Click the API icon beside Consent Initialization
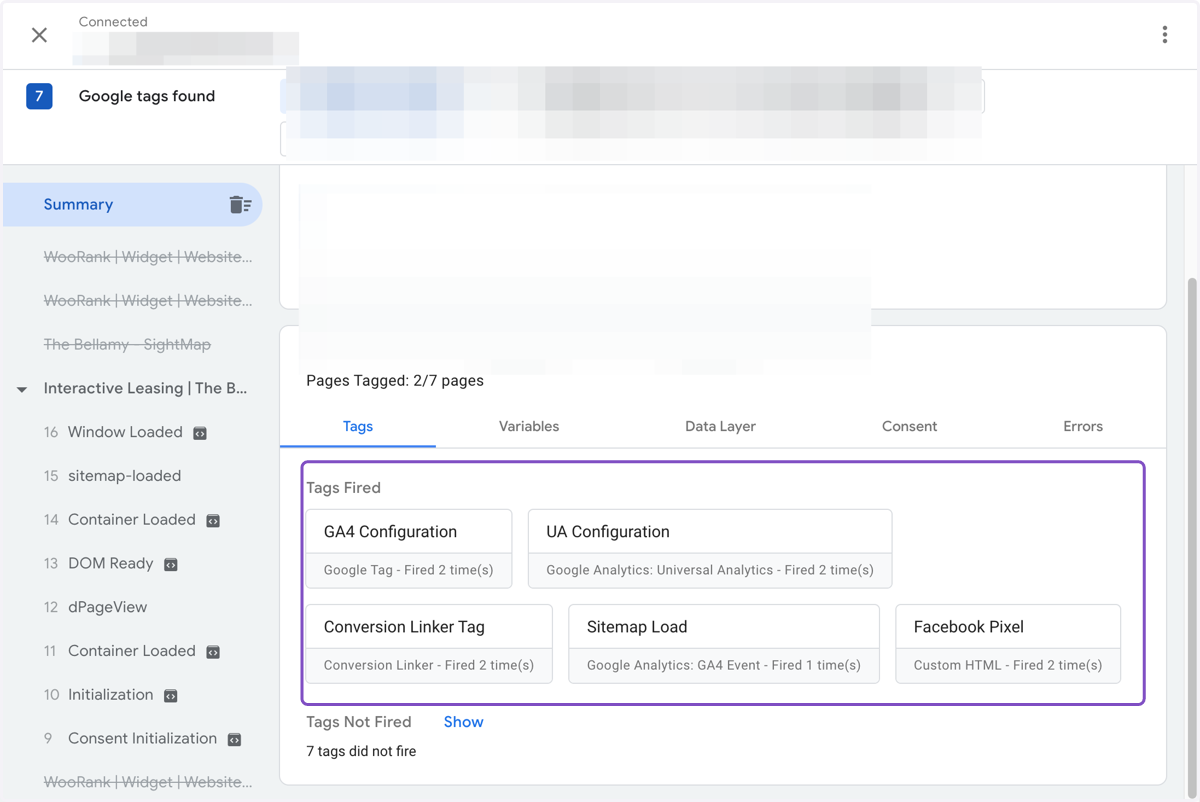 coord(234,739)
